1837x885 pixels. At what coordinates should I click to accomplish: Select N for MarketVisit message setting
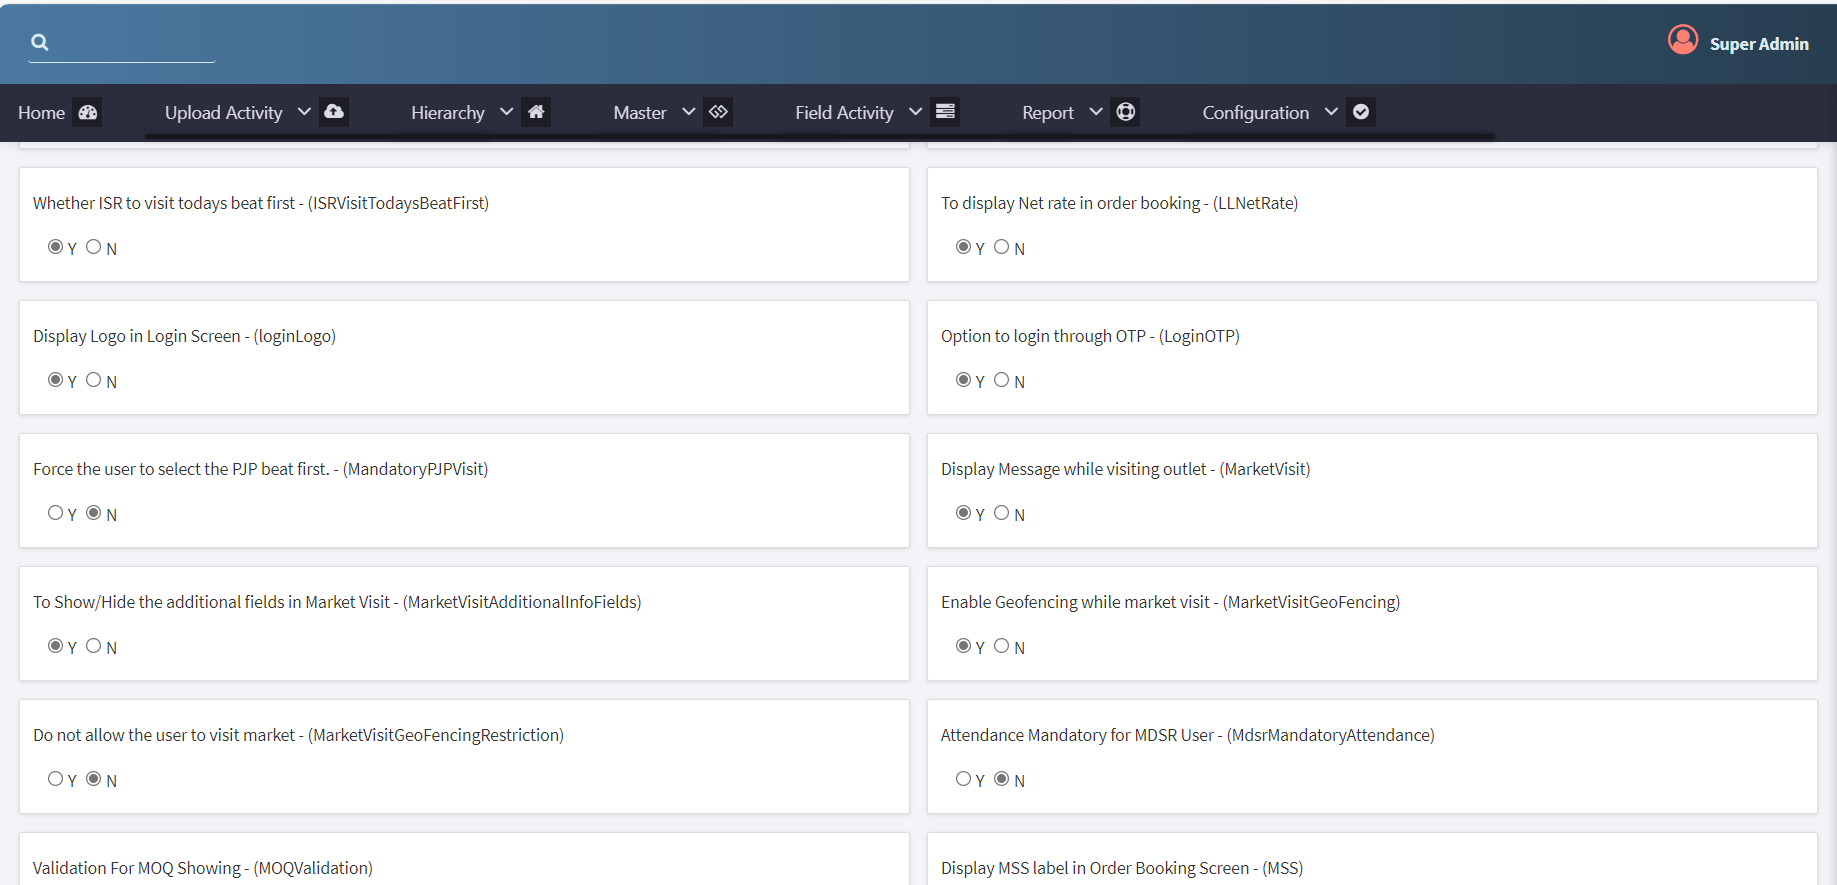(1002, 513)
